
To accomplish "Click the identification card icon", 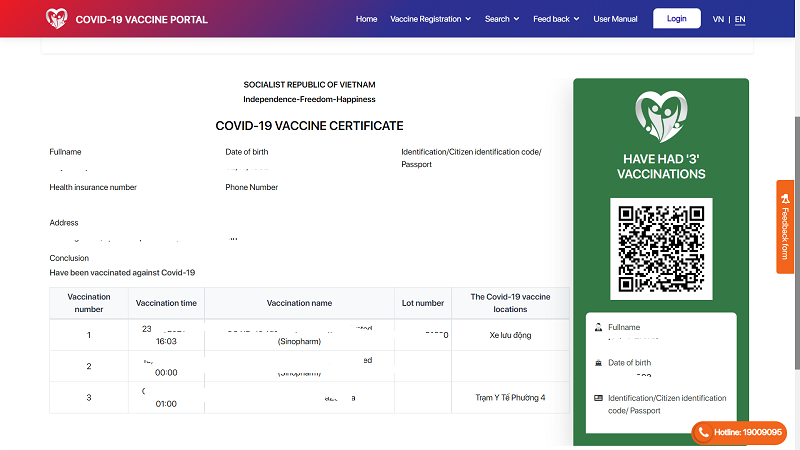I will (598, 398).
